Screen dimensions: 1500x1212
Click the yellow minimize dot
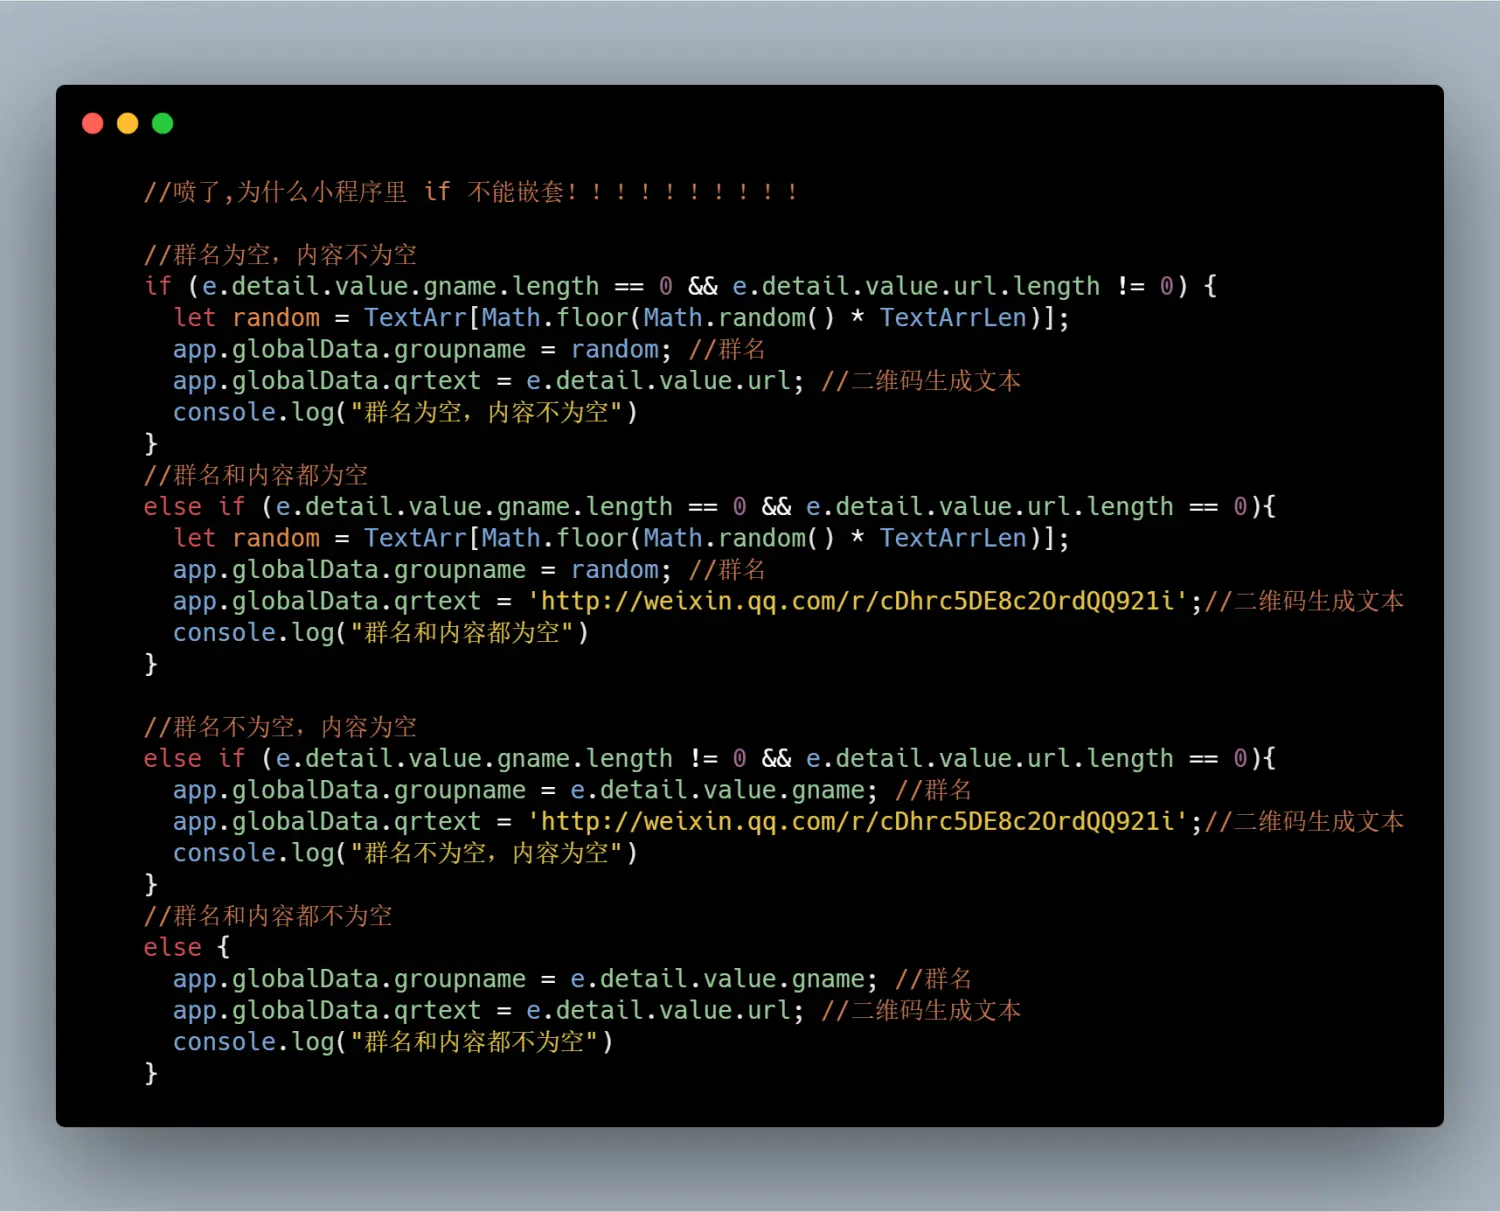point(128,123)
